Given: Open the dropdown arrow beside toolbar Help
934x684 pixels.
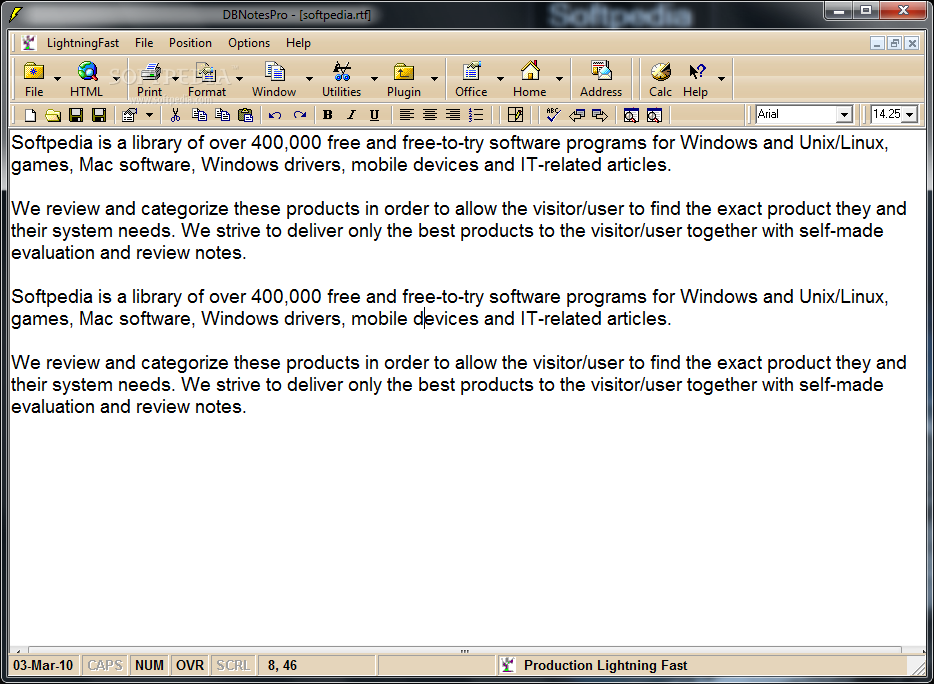Looking at the screenshot, I should tap(721, 79).
